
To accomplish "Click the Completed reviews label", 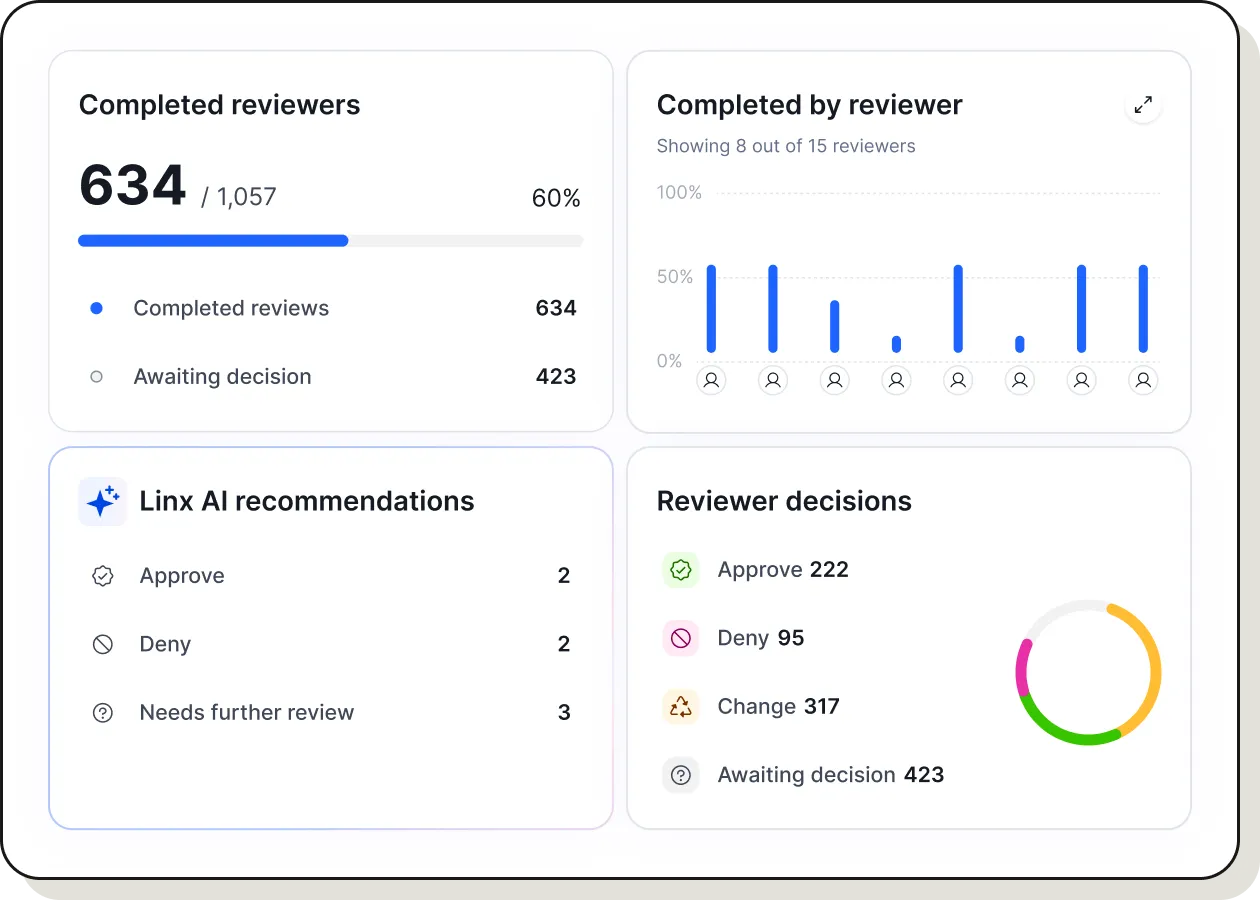I will point(231,308).
